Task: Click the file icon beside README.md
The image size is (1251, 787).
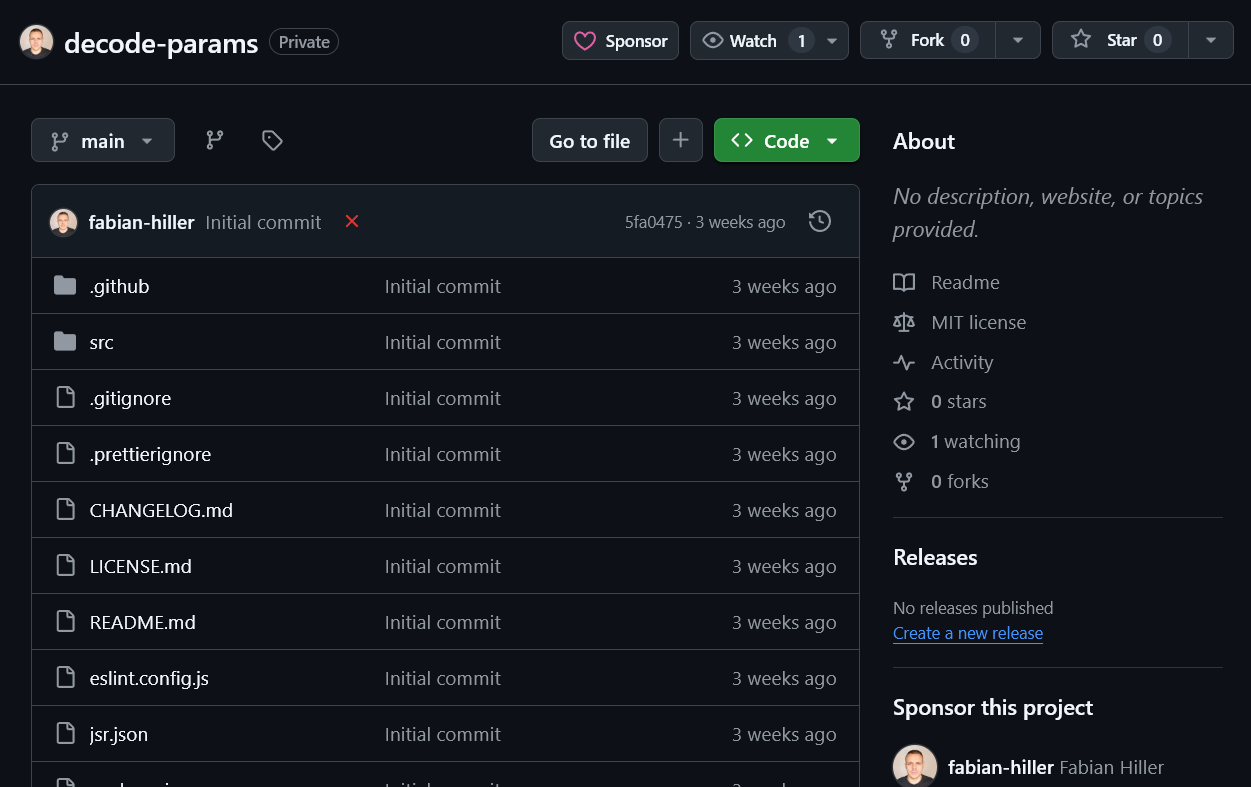Action: (66, 622)
